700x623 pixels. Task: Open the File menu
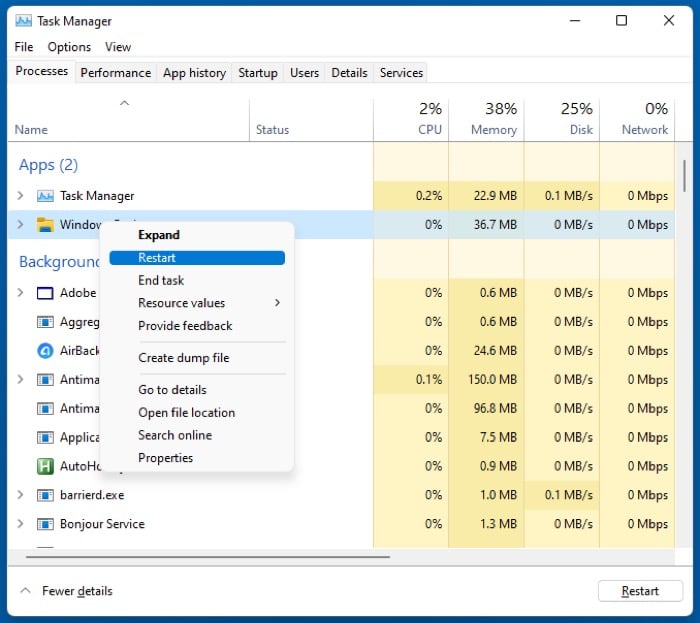pos(24,47)
